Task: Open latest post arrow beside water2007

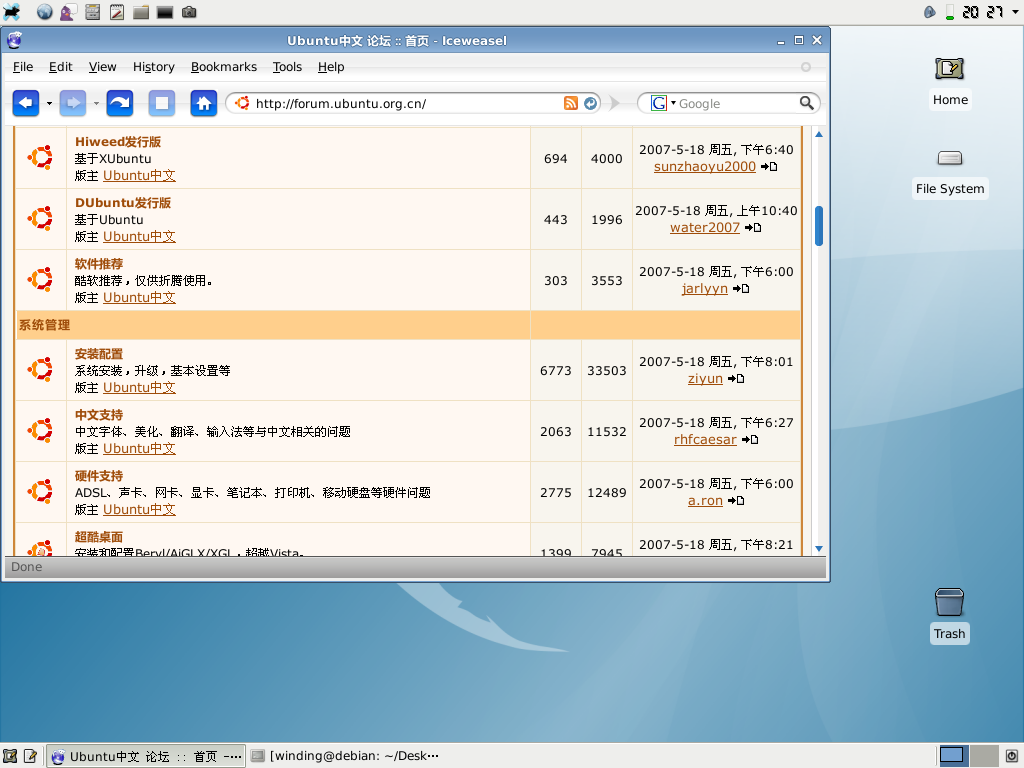Action: (753, 227)
